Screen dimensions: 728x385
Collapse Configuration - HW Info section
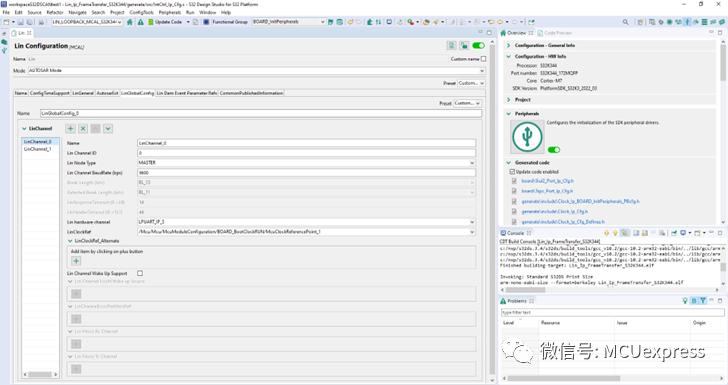coord(508,57)
